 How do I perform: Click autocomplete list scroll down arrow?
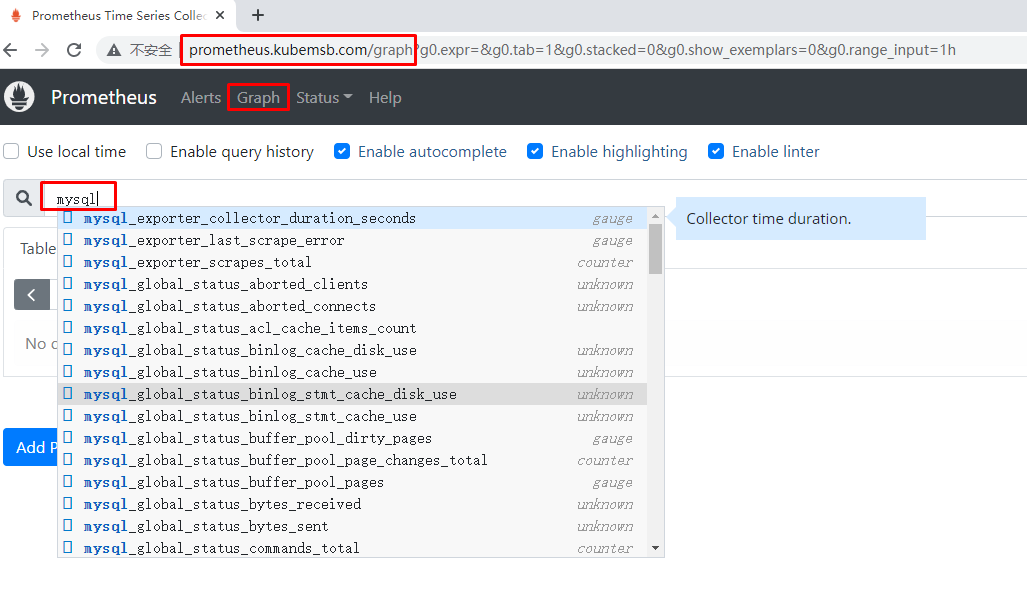pos(655,548)
